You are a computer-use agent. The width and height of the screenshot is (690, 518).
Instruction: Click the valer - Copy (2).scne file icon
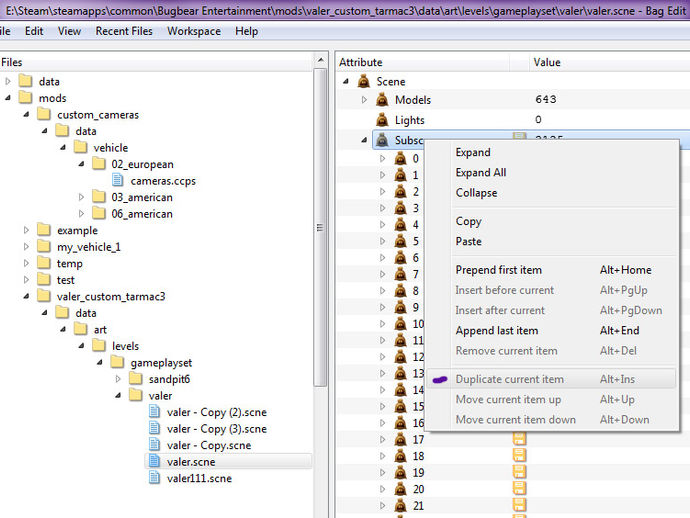[154, 412]
